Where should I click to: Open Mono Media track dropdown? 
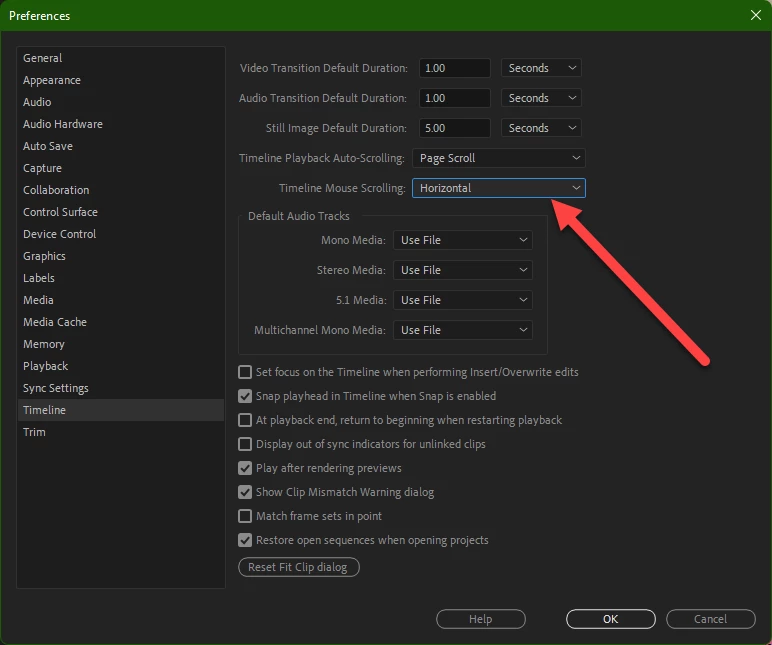coord(463,240)
